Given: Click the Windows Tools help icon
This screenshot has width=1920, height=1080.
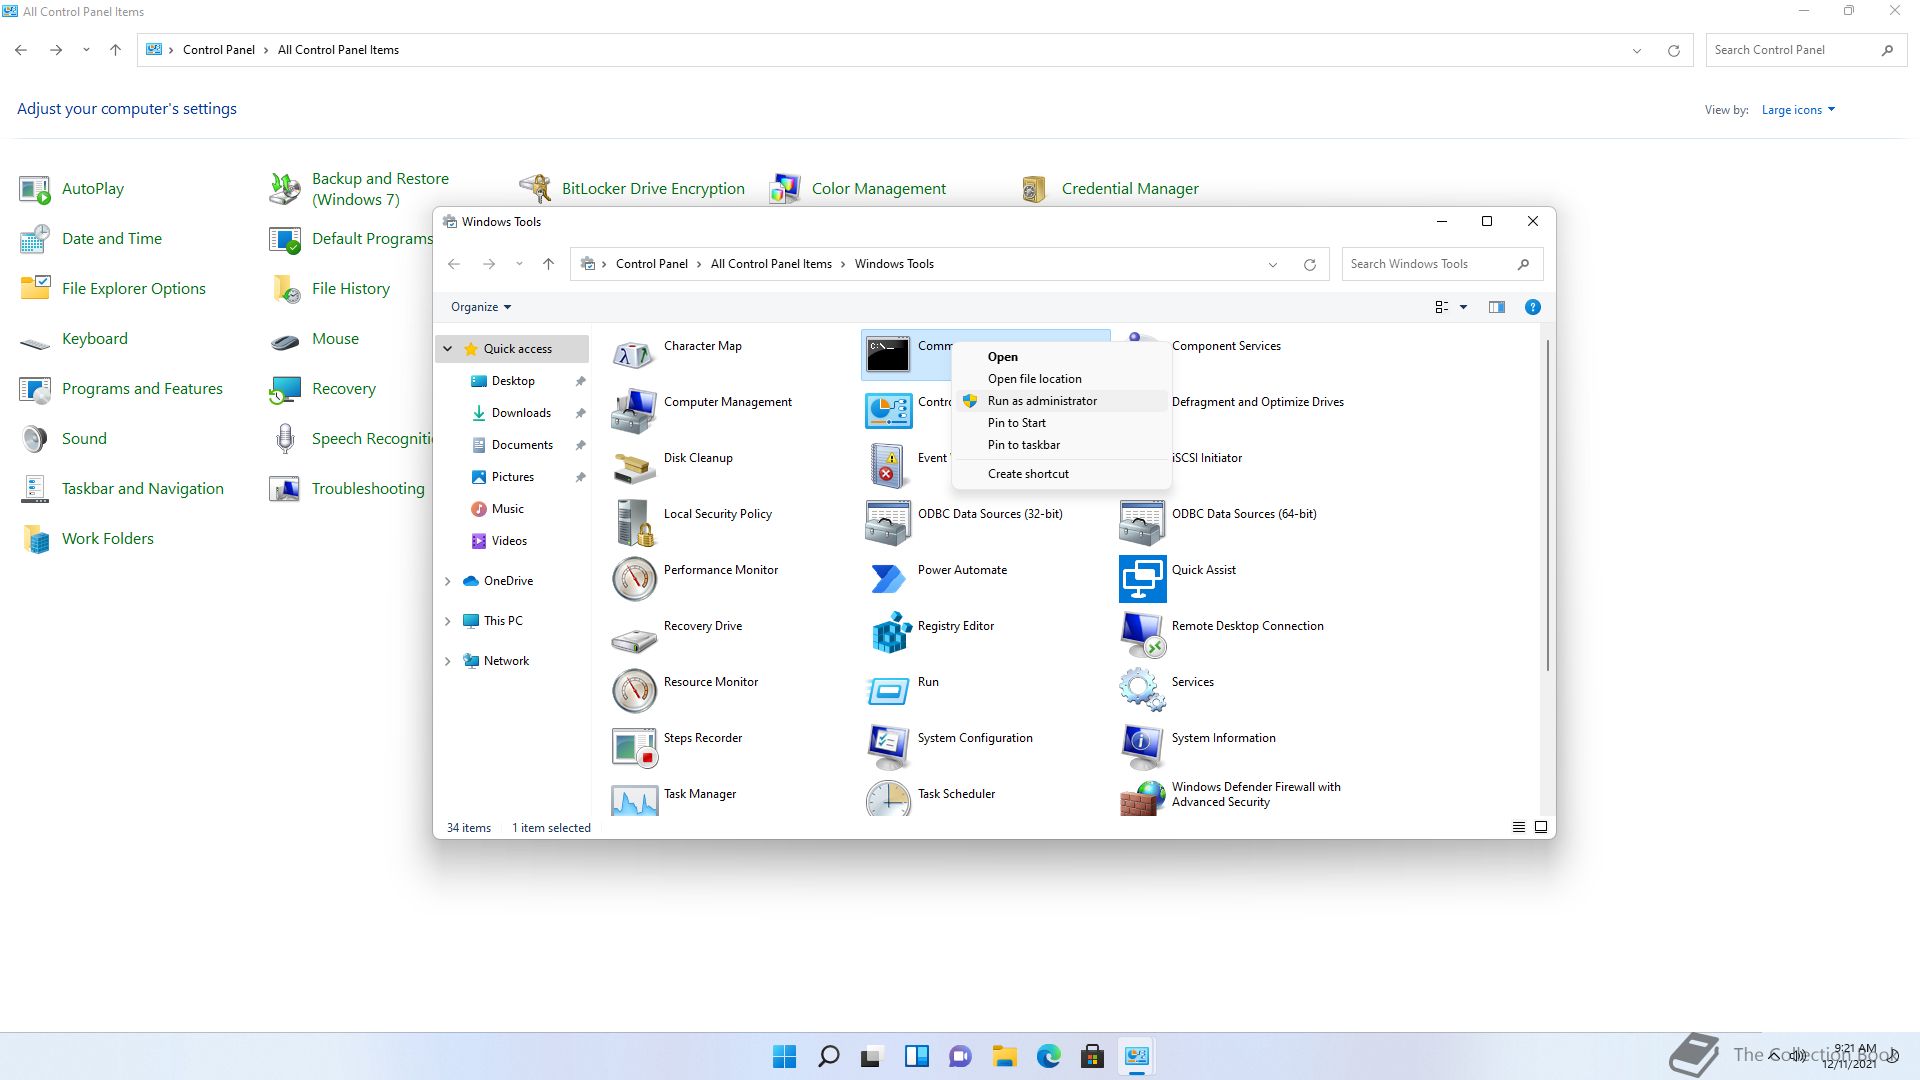Looking at the screenshot, I should click(1532, 307).
